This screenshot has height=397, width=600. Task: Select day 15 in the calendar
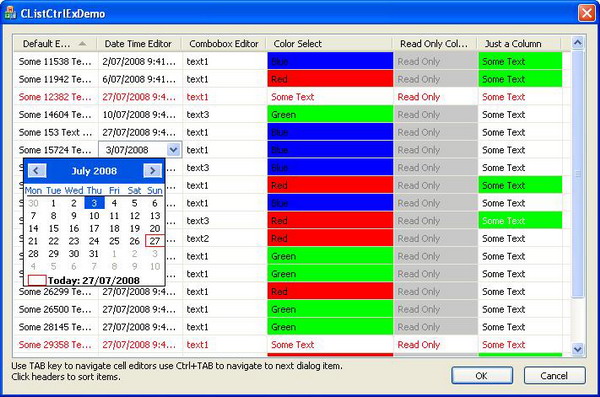[x=54, y=229]
